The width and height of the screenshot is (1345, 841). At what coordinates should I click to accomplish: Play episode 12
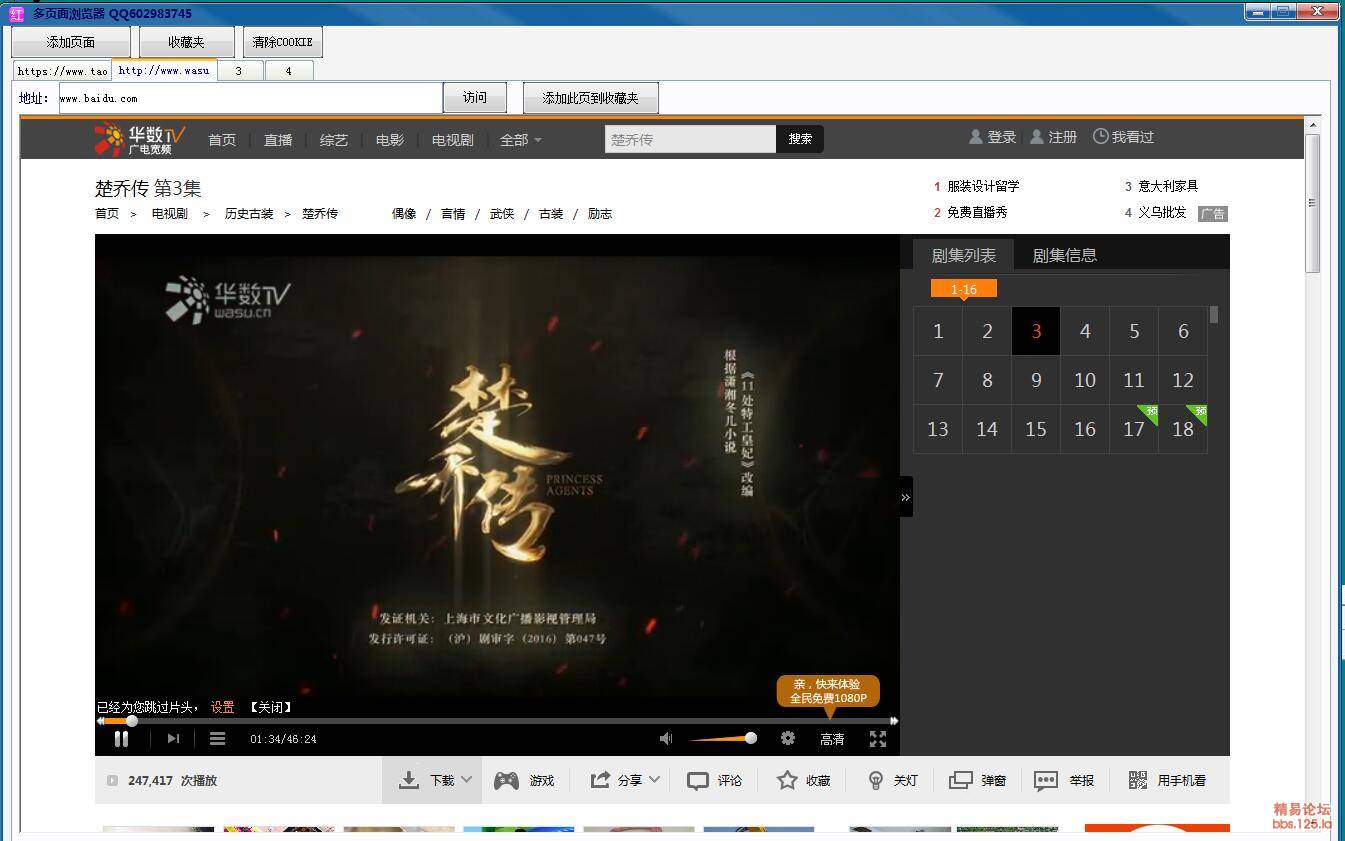[1183, 380]
